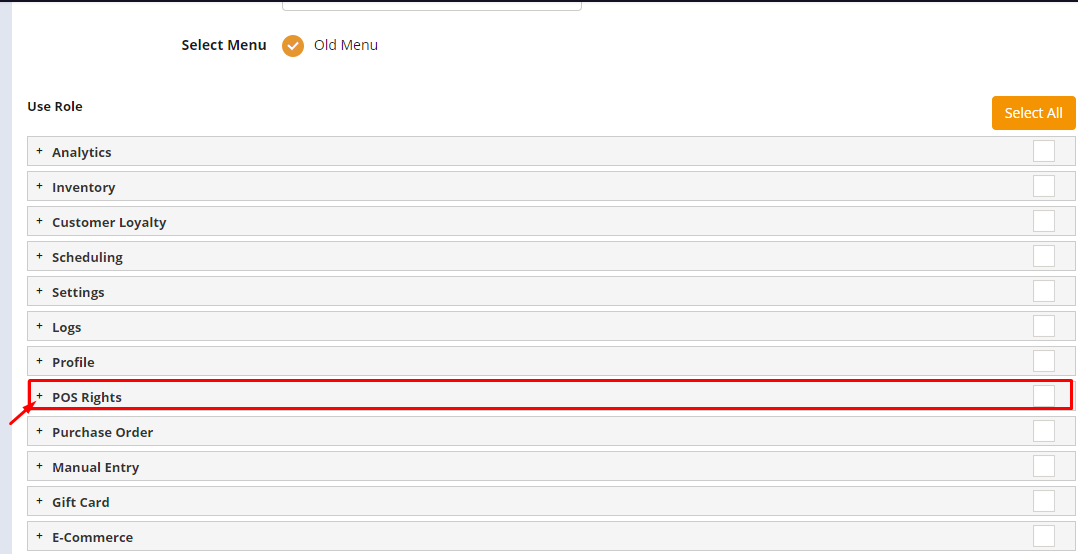Check the Analytics checkbox
Image resolution: width=1078 pixels, height=554 pixels.
[x=1043, y=151]
